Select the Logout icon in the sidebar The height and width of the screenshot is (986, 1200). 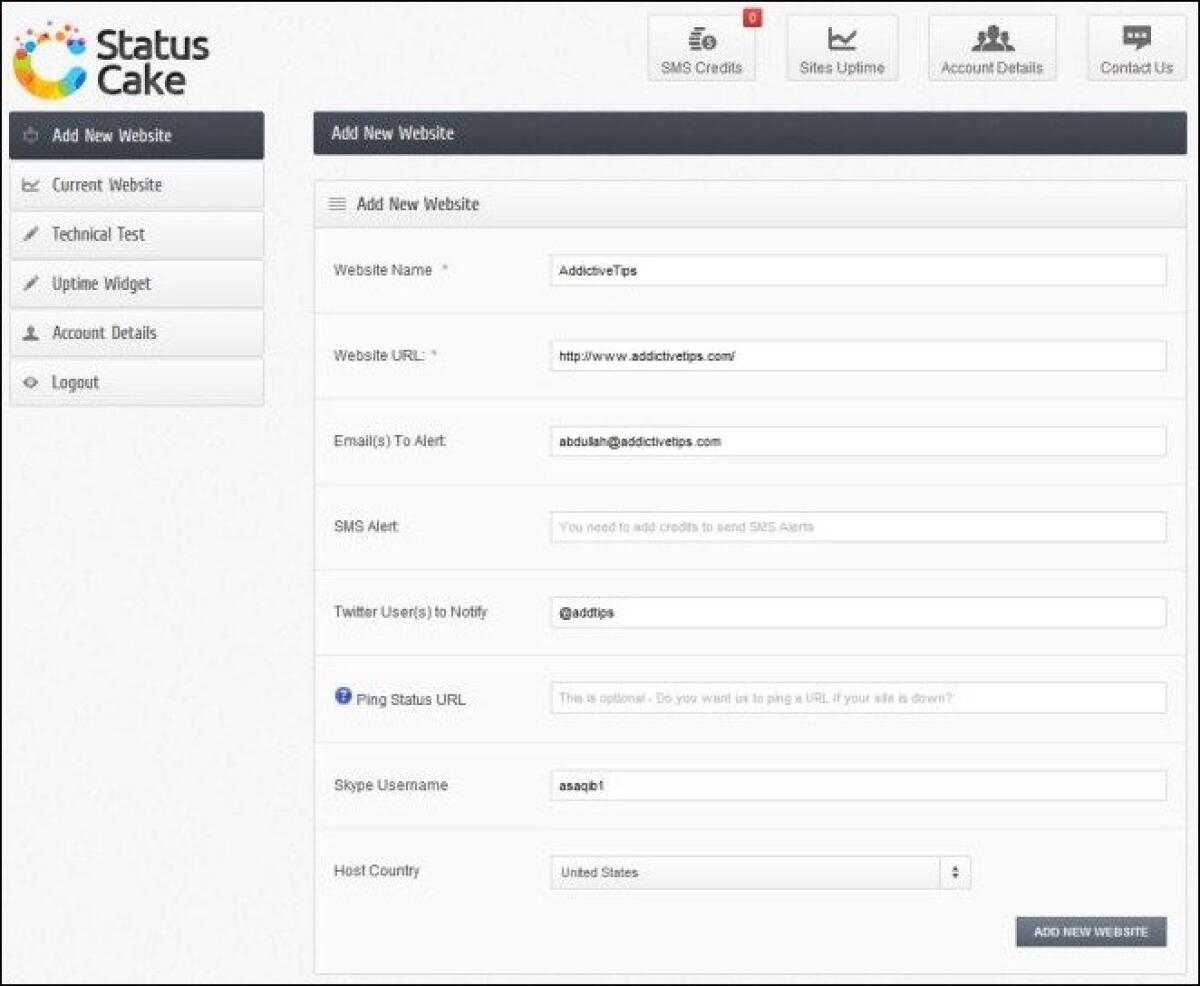pyautogui.click(x=31, y=382)
